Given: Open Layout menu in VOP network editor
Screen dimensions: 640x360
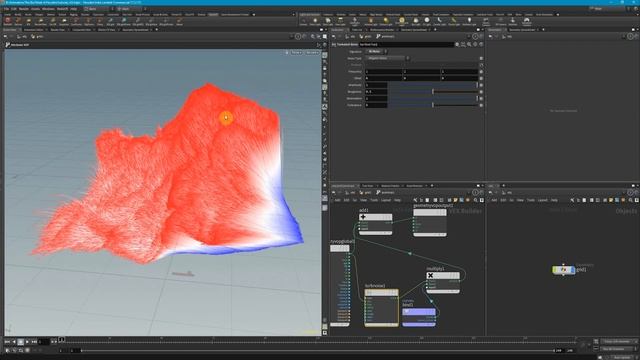Looking at the screenshot, I should (x=386, y=200).
